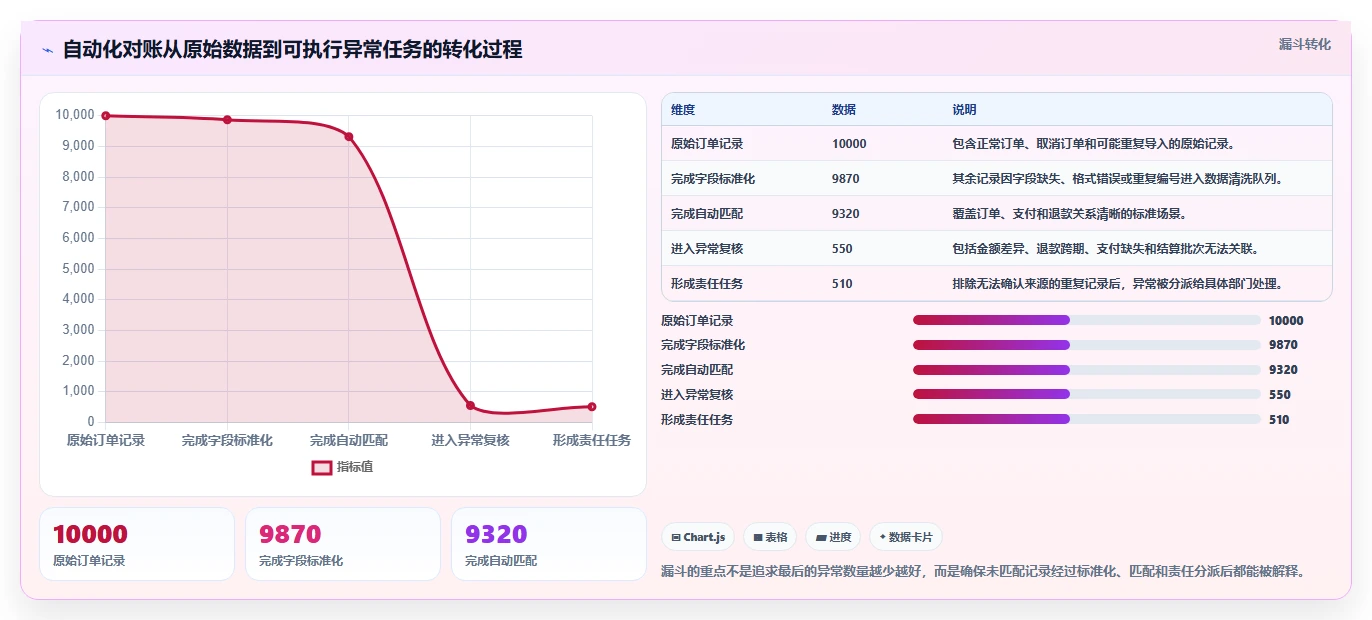
Task: Click the 形成责任任务 label in the progress list
Action: click(697, 420)
